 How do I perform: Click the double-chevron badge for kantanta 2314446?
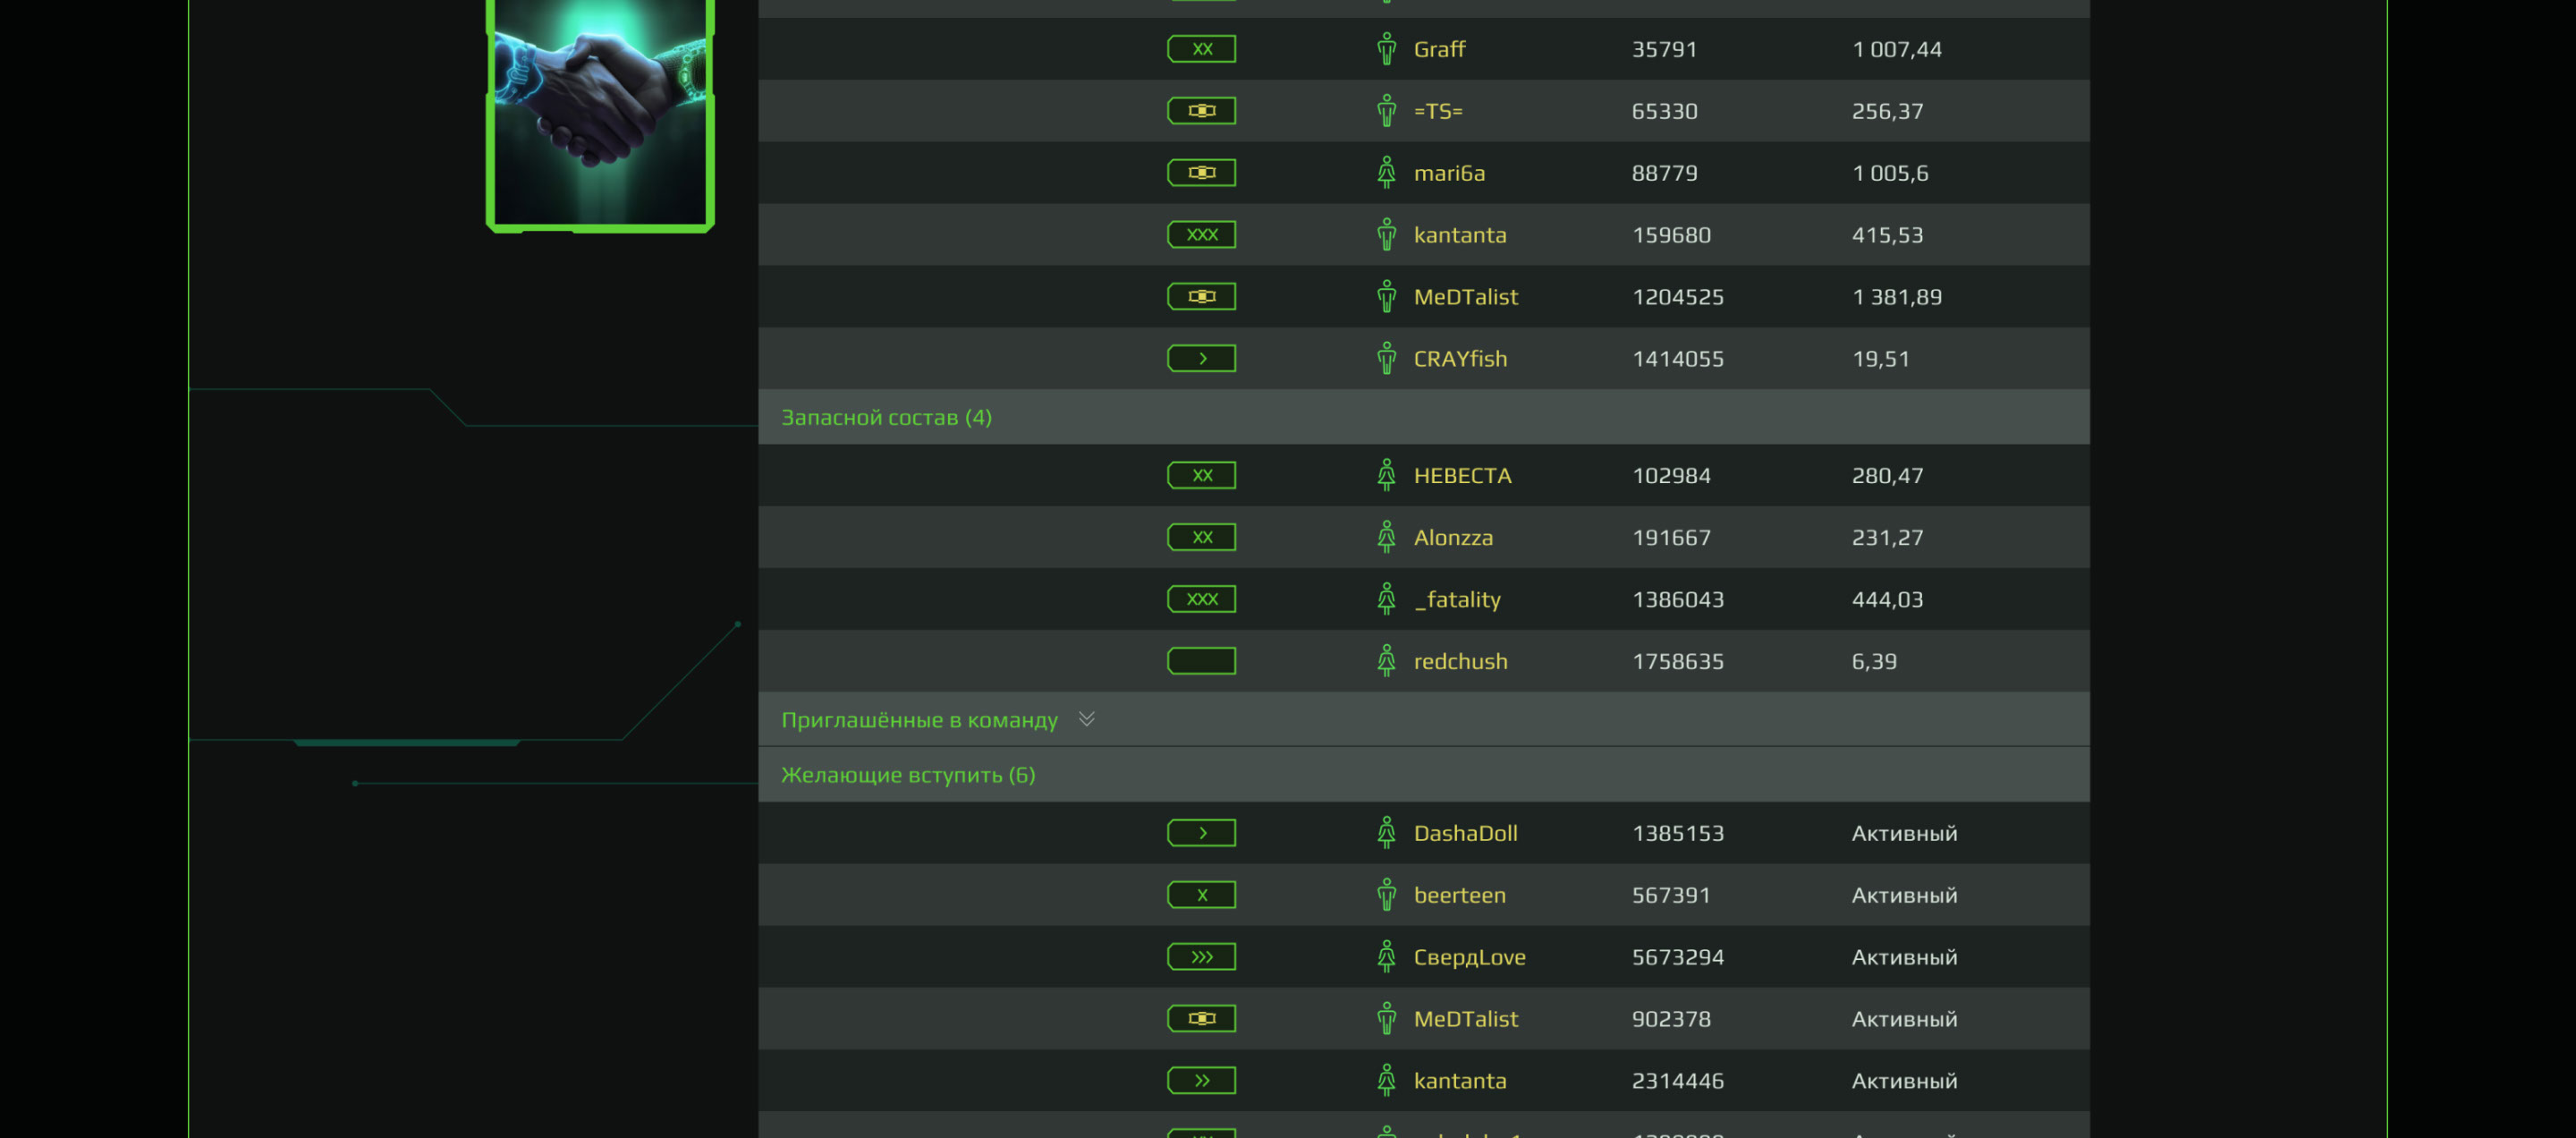point(1201,1081)
